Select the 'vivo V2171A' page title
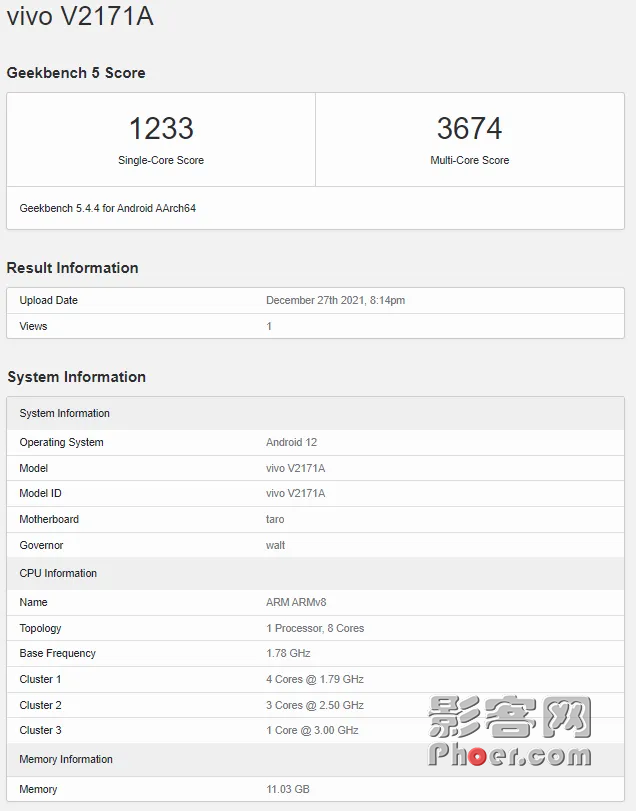 click(80, 16)
